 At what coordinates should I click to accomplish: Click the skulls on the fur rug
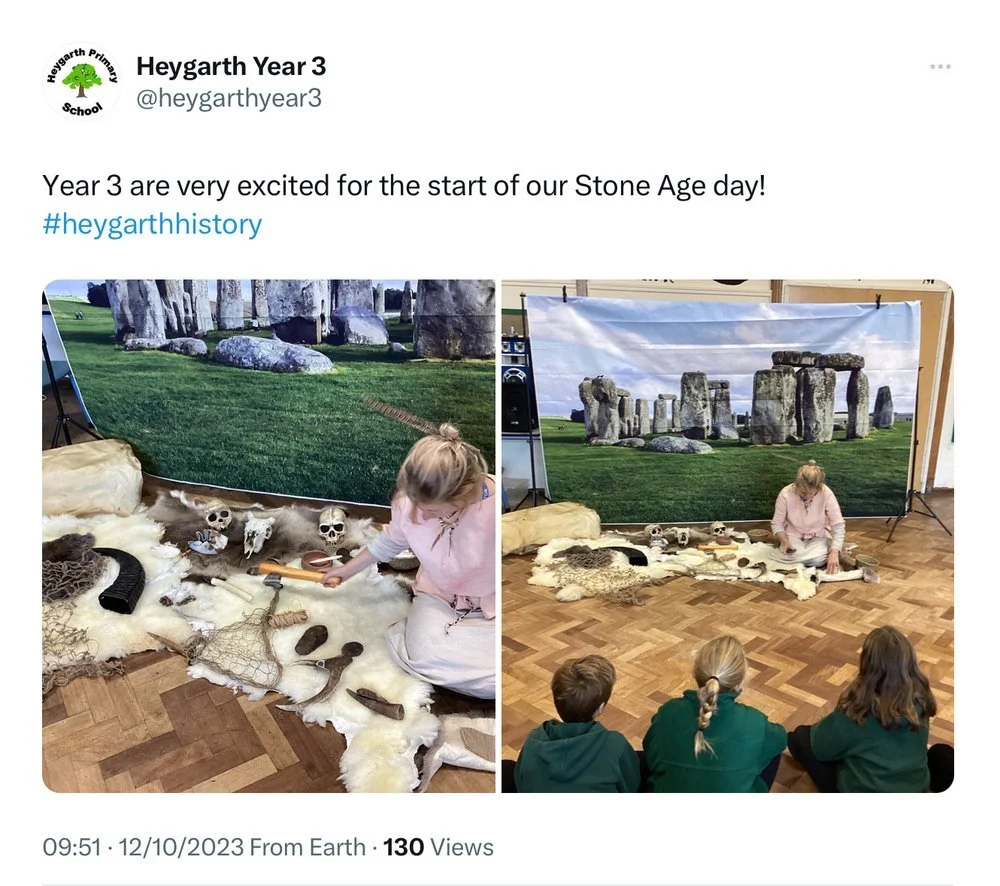[x=274, y=526]
